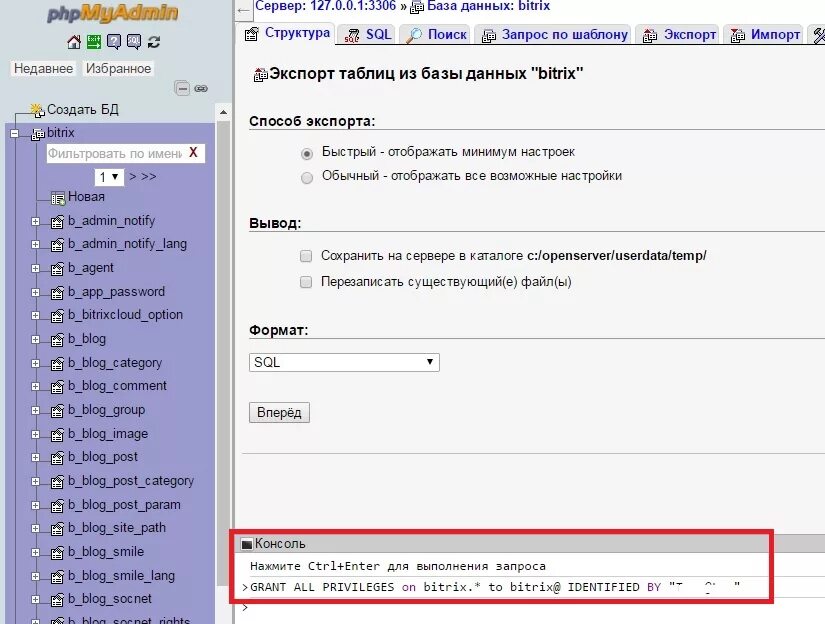Click table icon next to b_admin_notify
825x624 pixels.
[57, 222]
